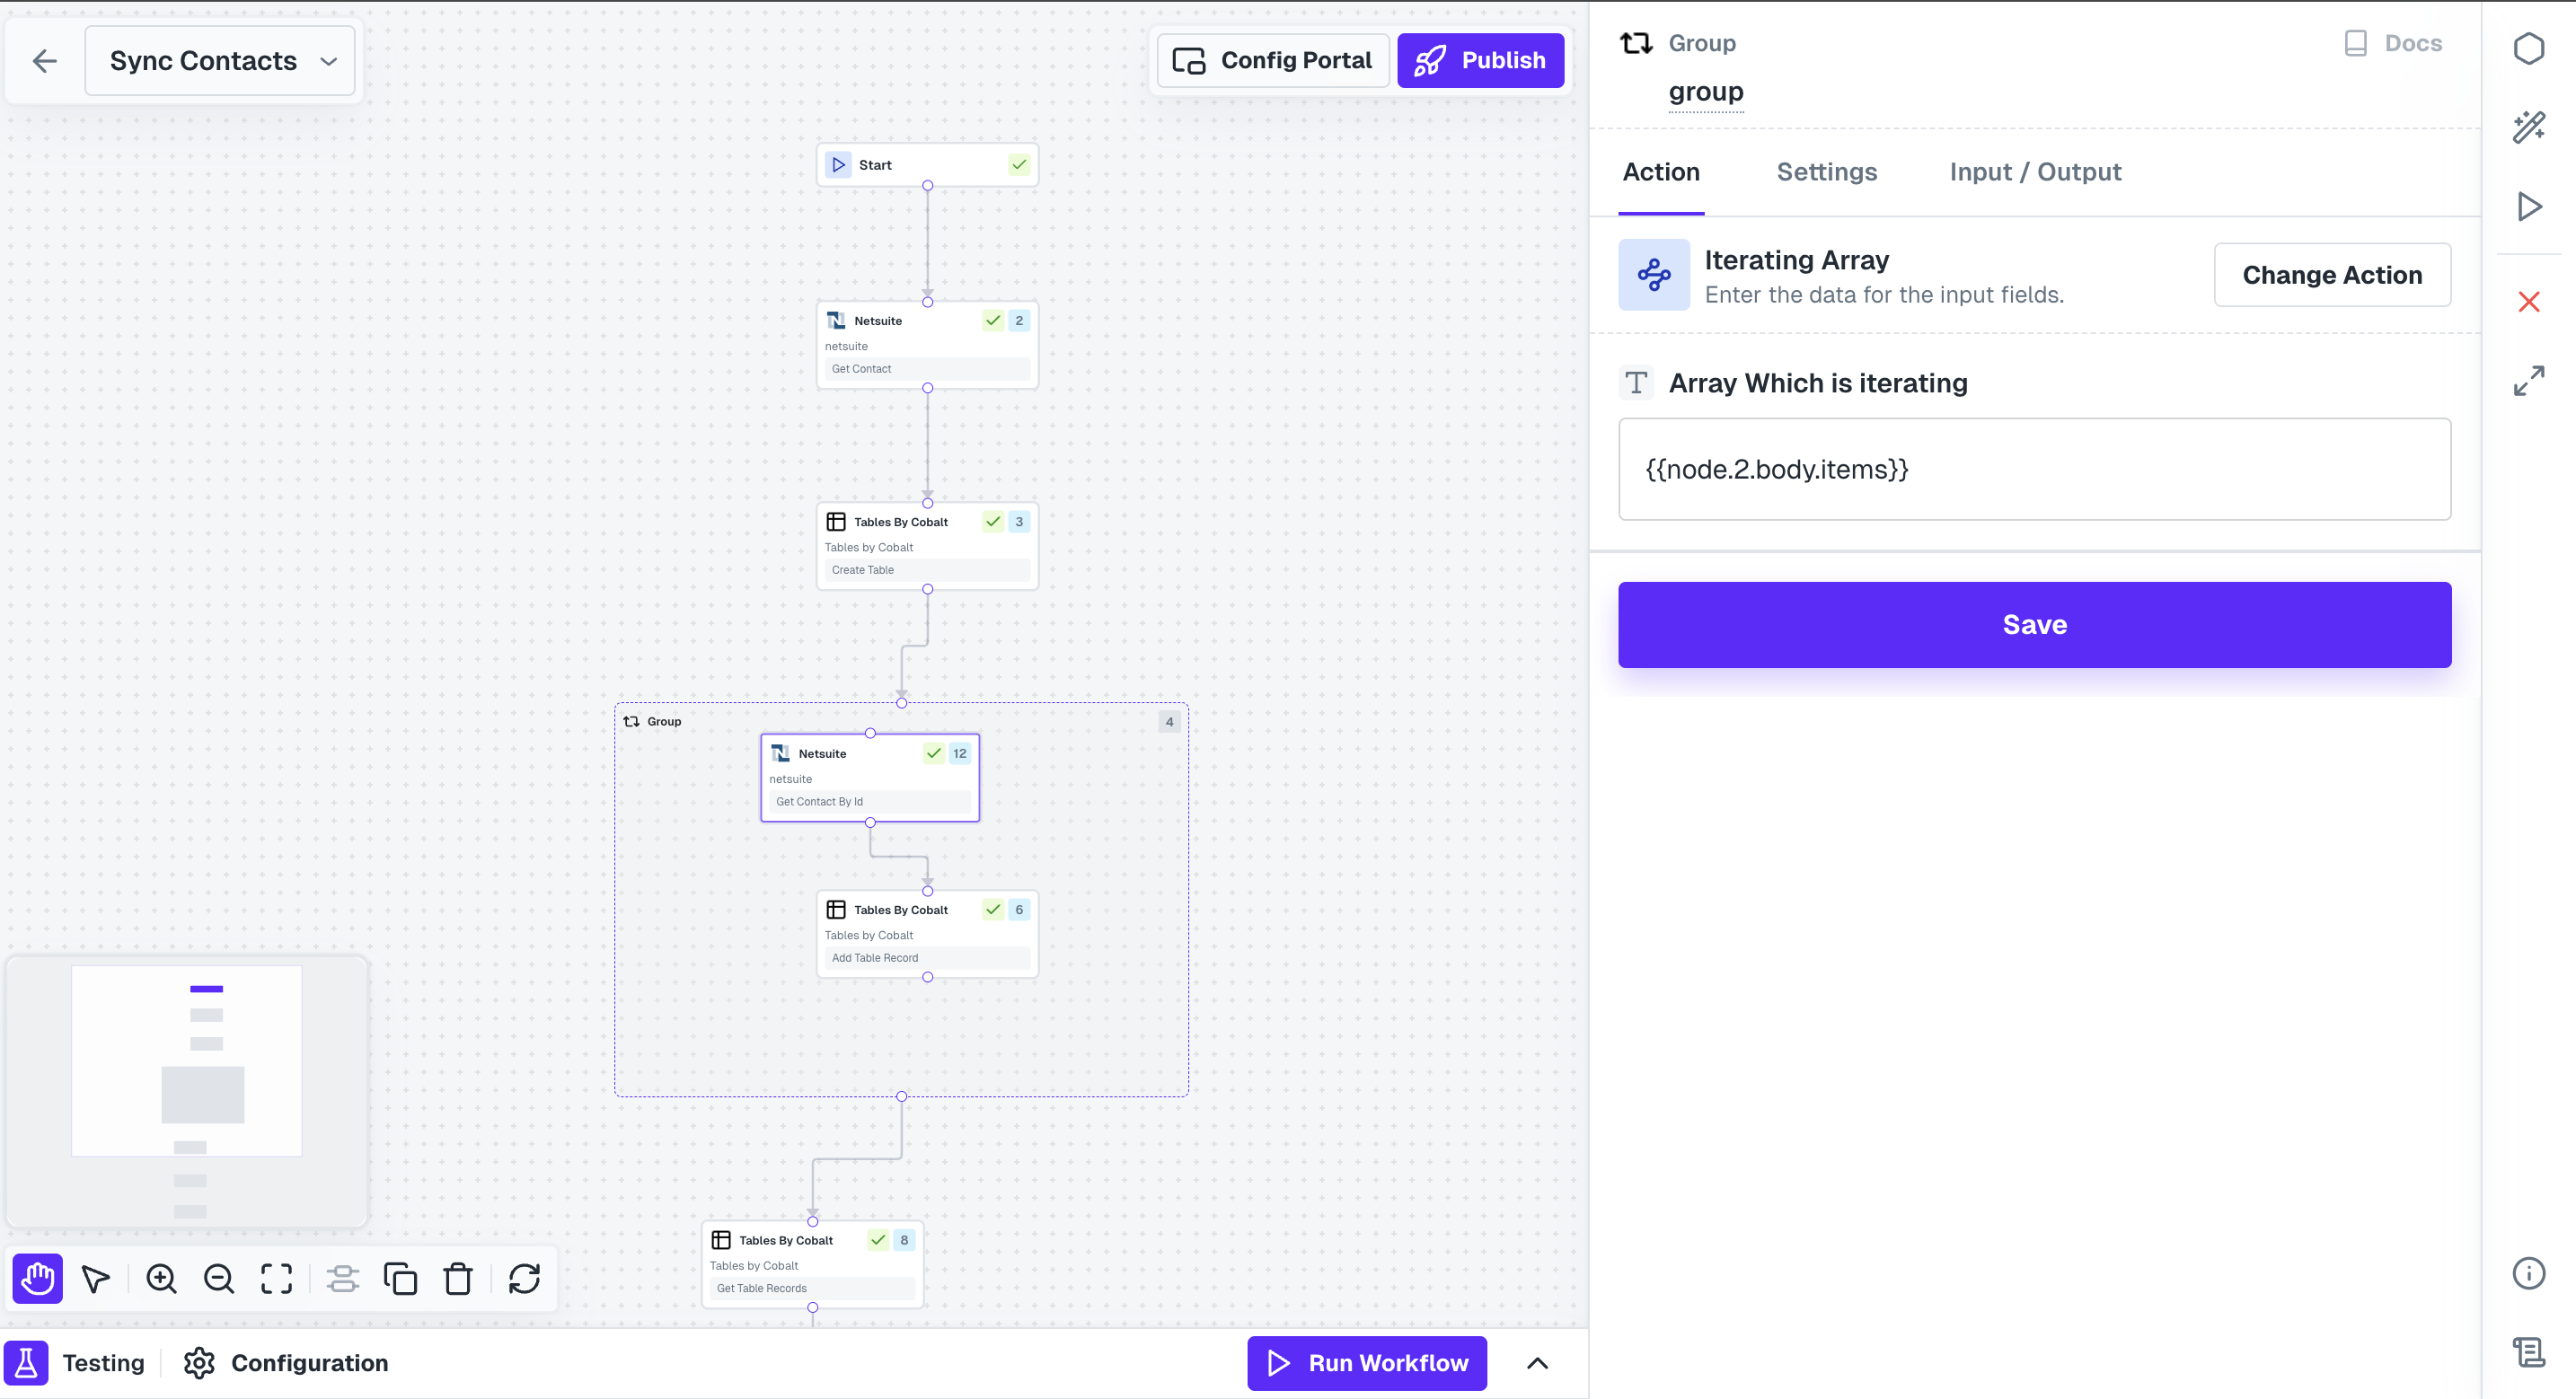Viewport: 2576px width, 1399px height.
Task: Select the hand pan tool
Action: point(36,1278)
